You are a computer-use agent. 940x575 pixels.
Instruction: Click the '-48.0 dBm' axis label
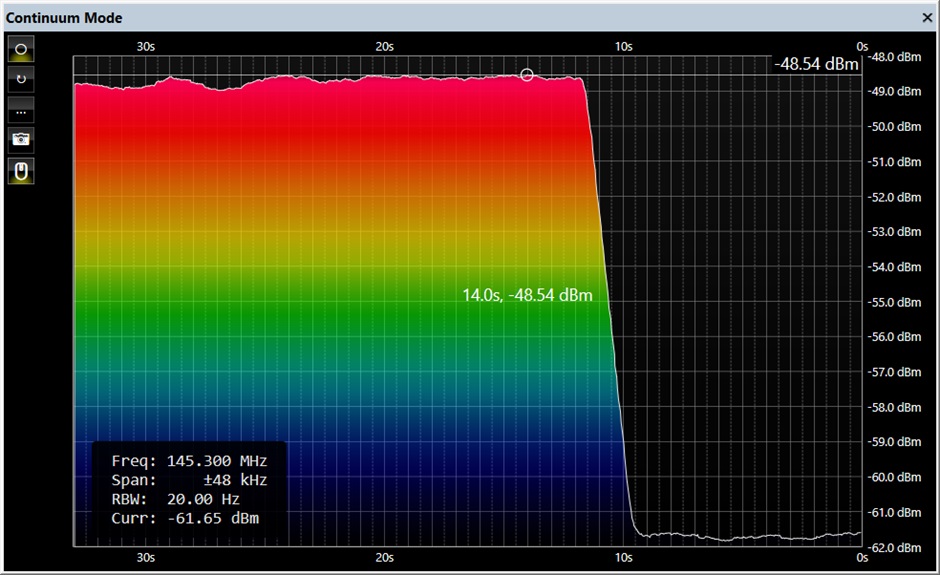pyautogui.click(x=894, y=57)
